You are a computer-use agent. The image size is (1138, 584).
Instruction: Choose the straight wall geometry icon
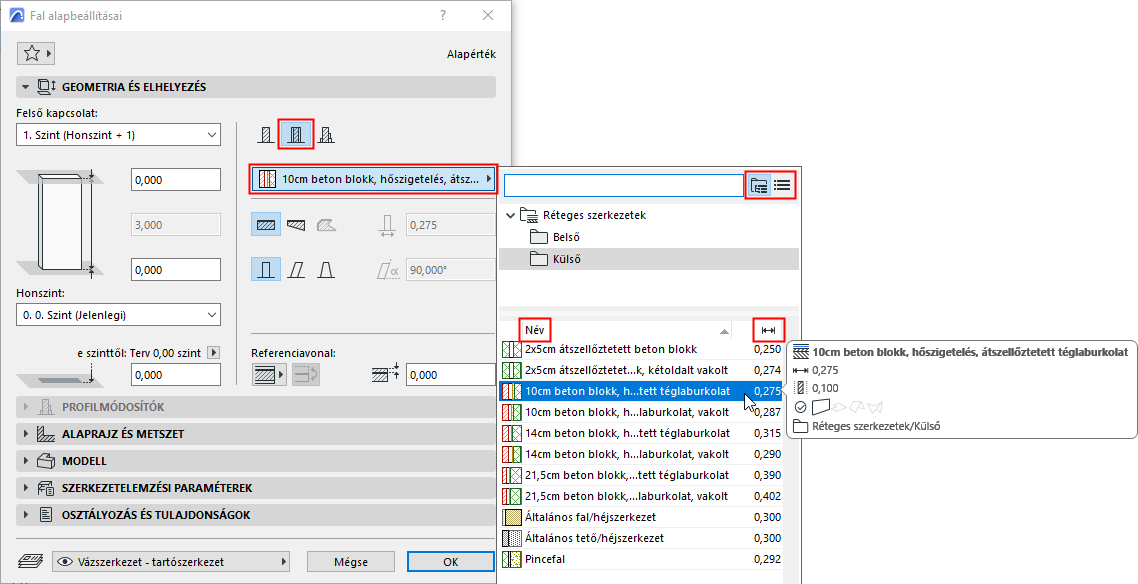pos(266,225)
